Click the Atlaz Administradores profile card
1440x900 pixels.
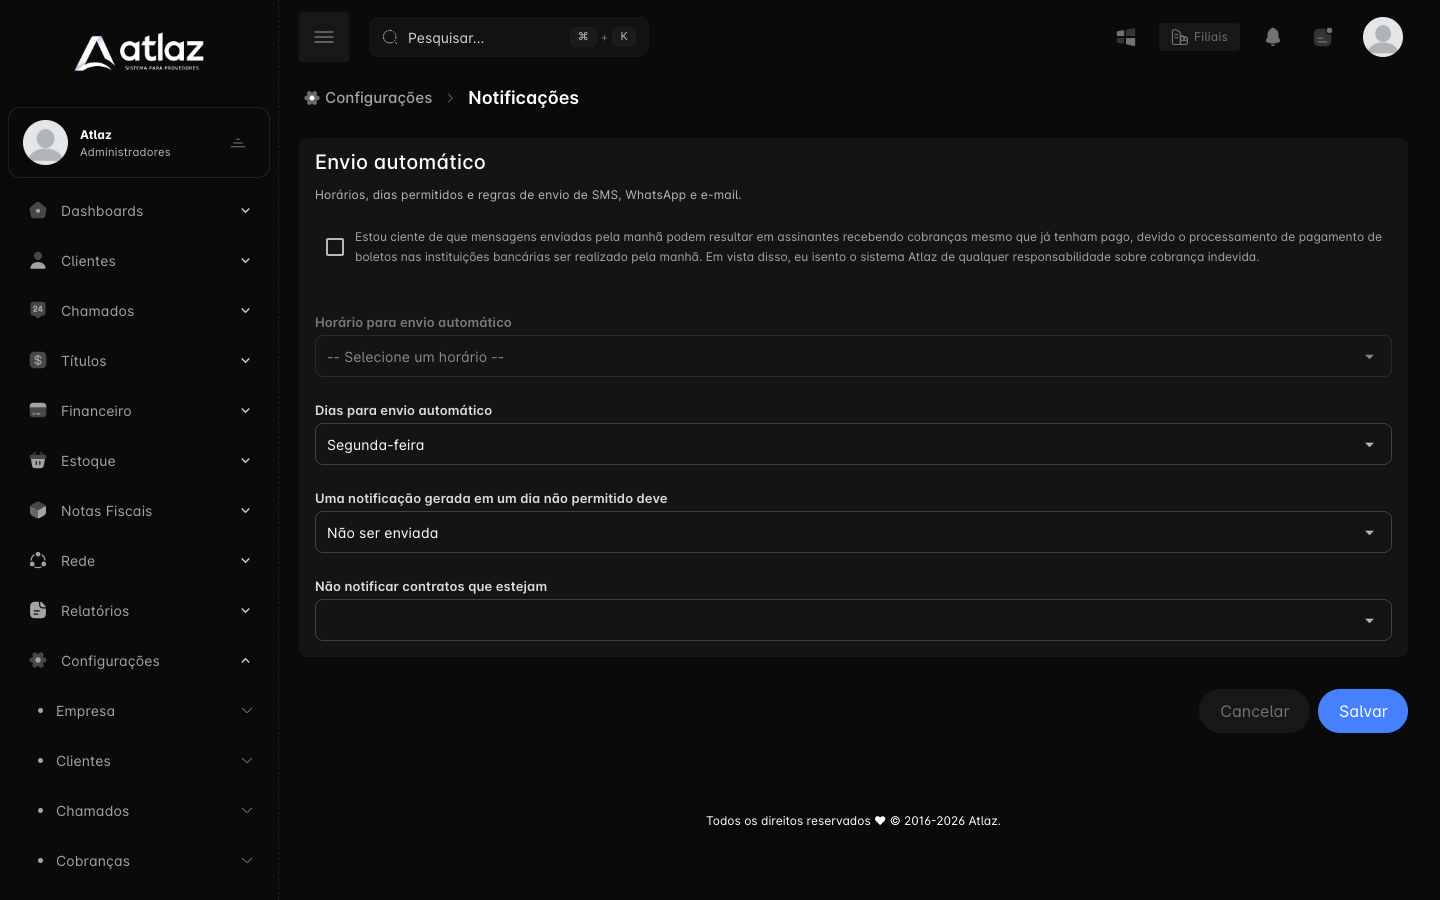click(x=139, y=142)
